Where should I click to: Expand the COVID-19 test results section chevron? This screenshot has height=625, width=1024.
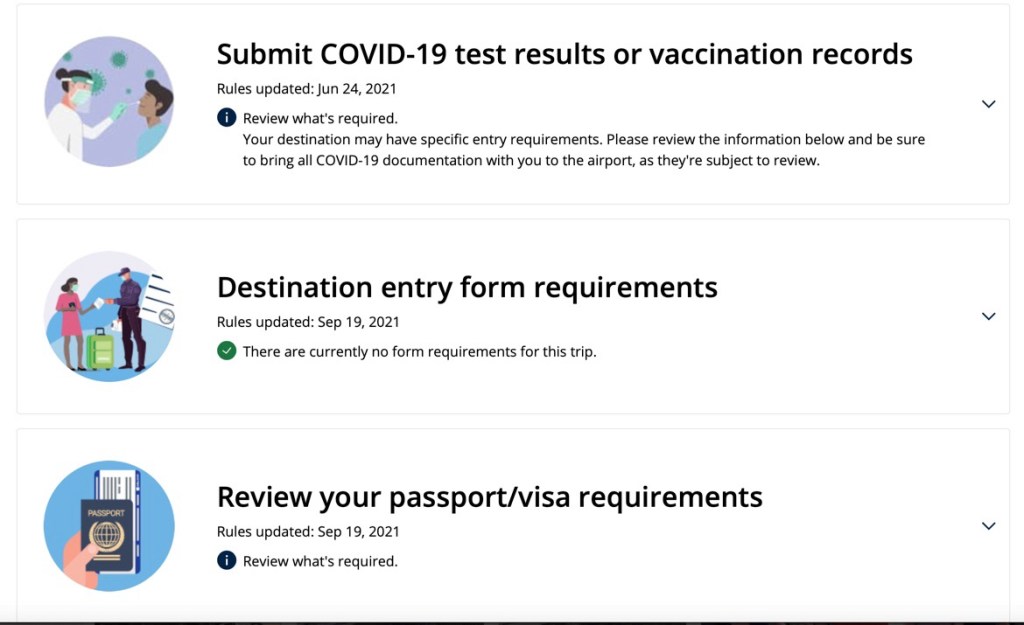[988, 104]
